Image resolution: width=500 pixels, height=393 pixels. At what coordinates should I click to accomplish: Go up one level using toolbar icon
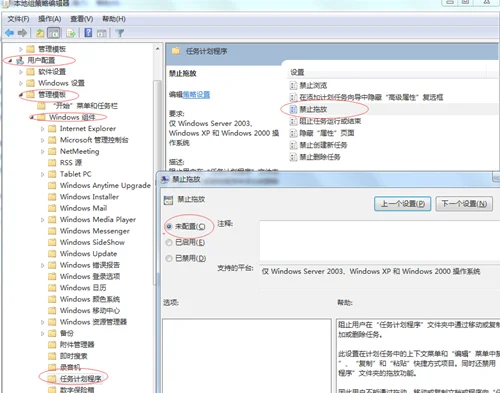tap(40, 33)
